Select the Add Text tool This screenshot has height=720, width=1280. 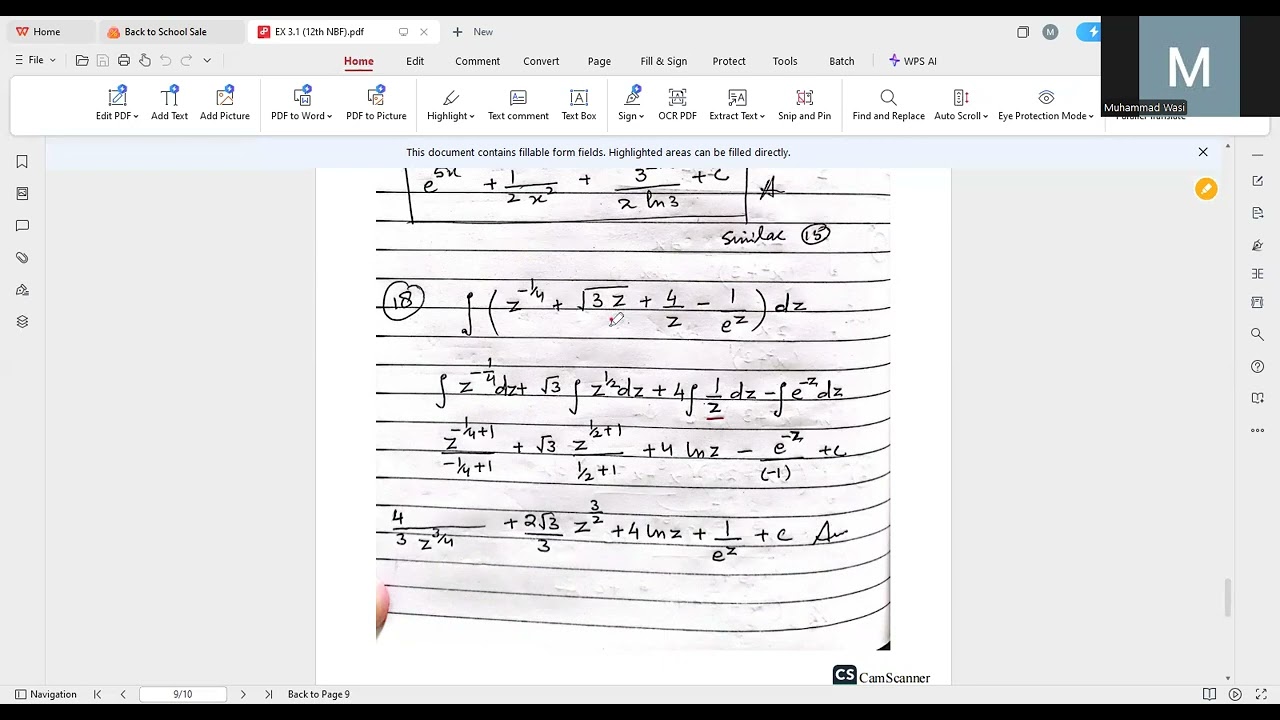point(169,104)
